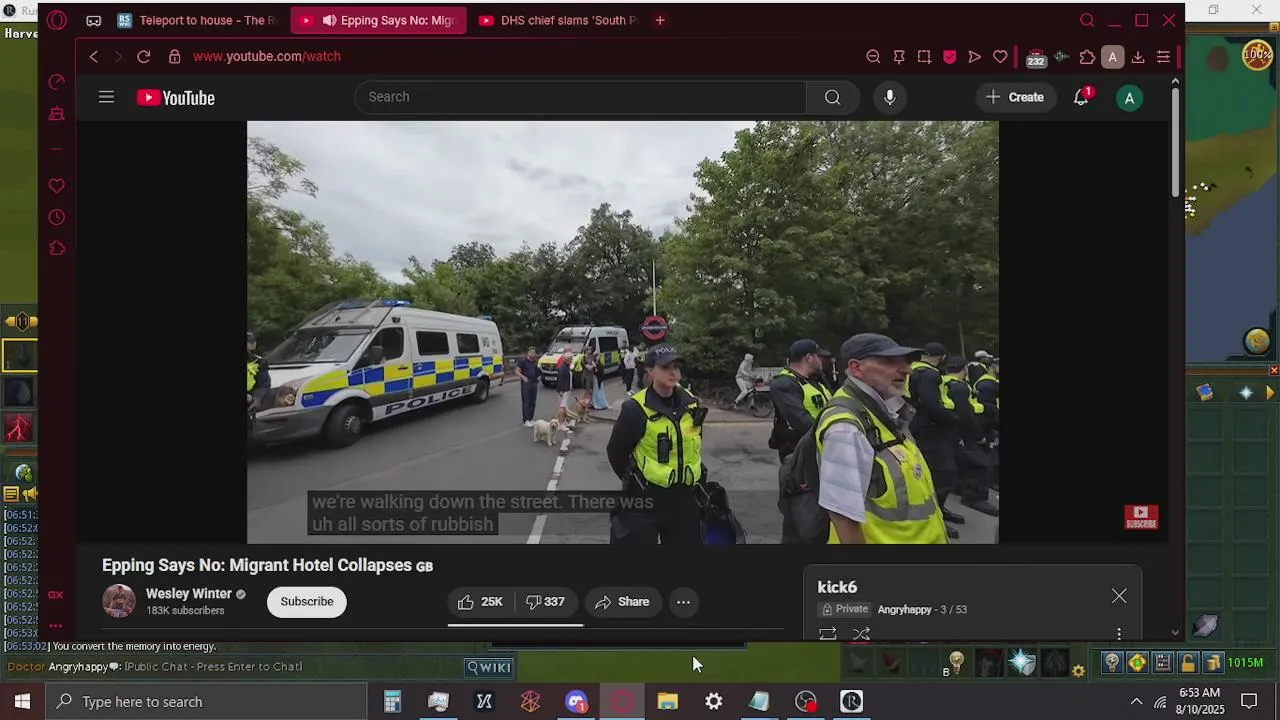The height and width of the screenshot is (720, 1280).
Task: Open Opera GX menu logo
Action: pos(57,20)
